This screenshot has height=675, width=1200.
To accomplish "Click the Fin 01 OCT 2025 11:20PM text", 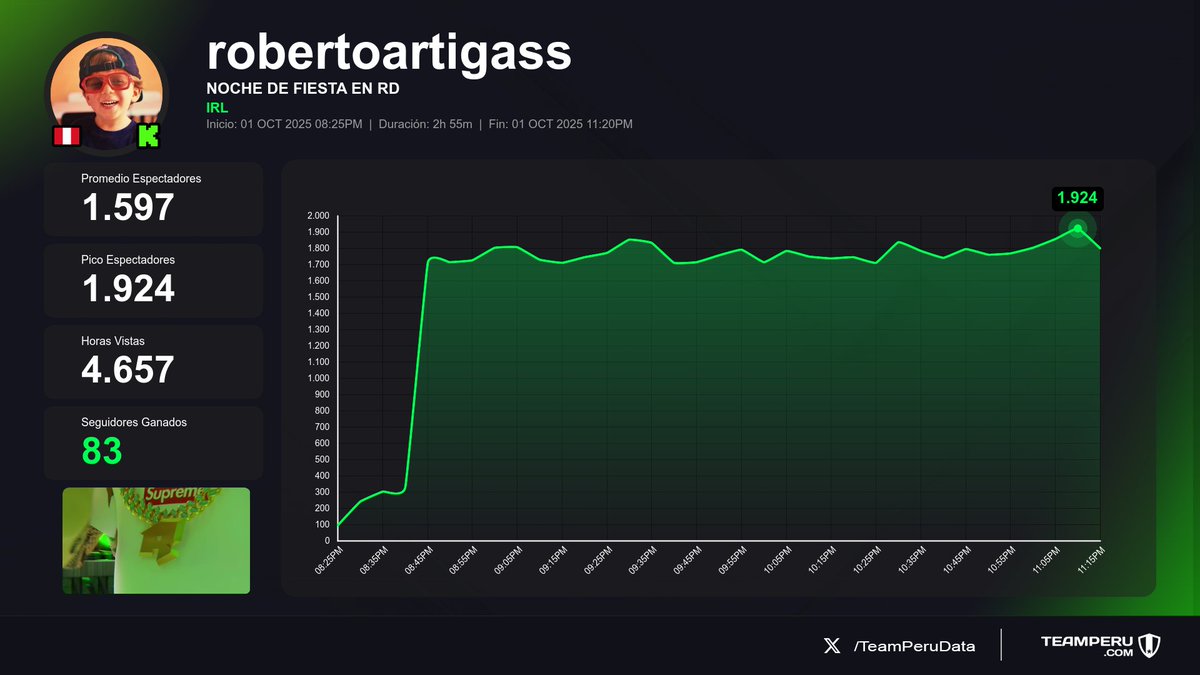I will [x=558, y=124].
